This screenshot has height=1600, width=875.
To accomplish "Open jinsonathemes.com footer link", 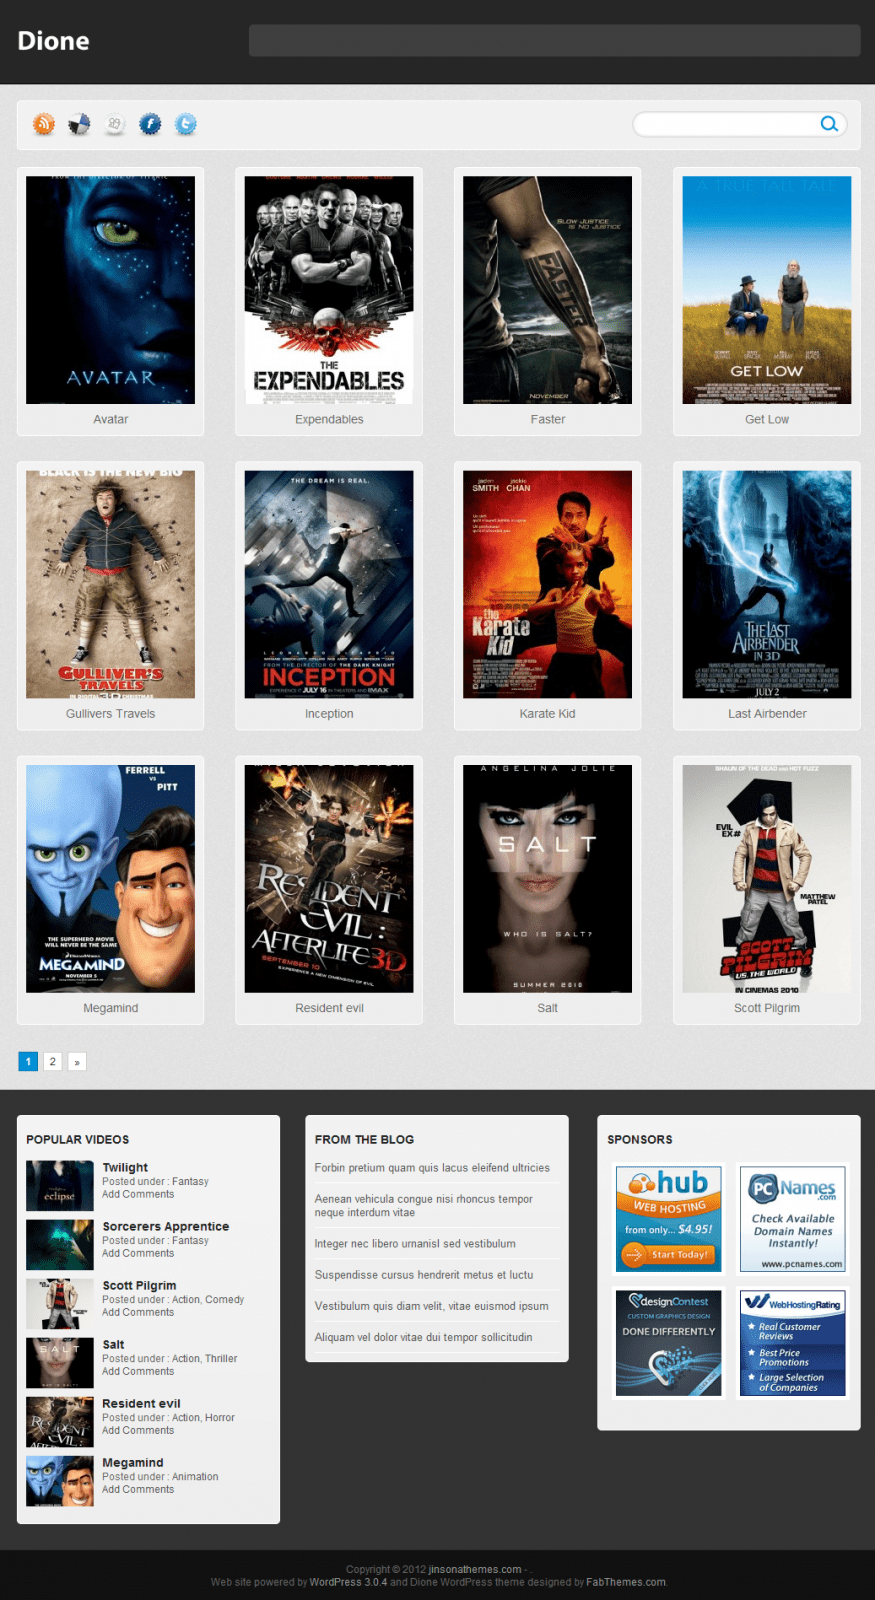I will pos(475,1569).
